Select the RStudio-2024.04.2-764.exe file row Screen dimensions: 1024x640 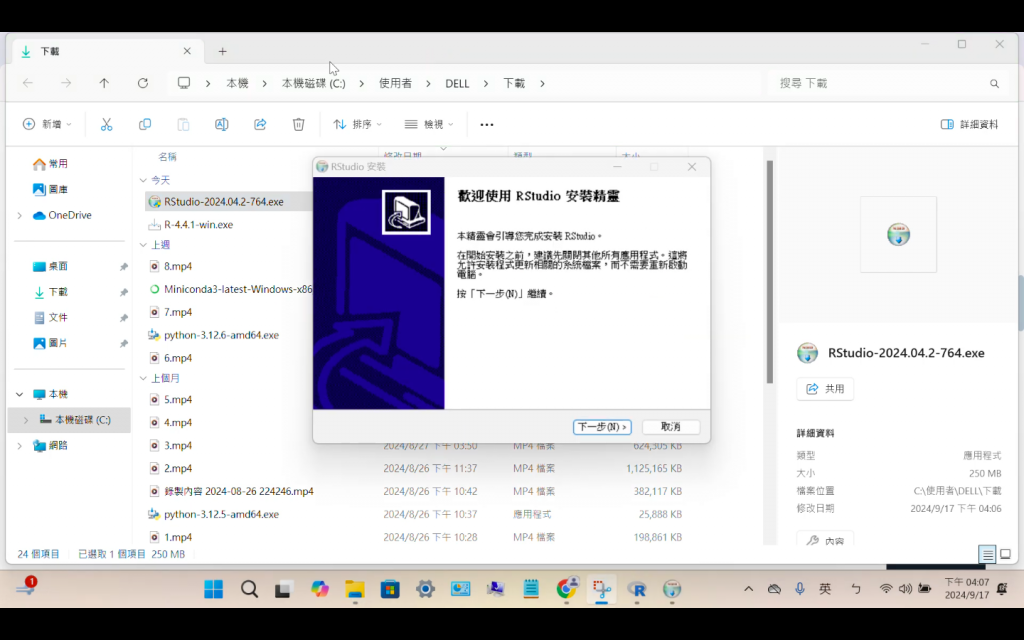pyautogui.click(x=229, y=201)
